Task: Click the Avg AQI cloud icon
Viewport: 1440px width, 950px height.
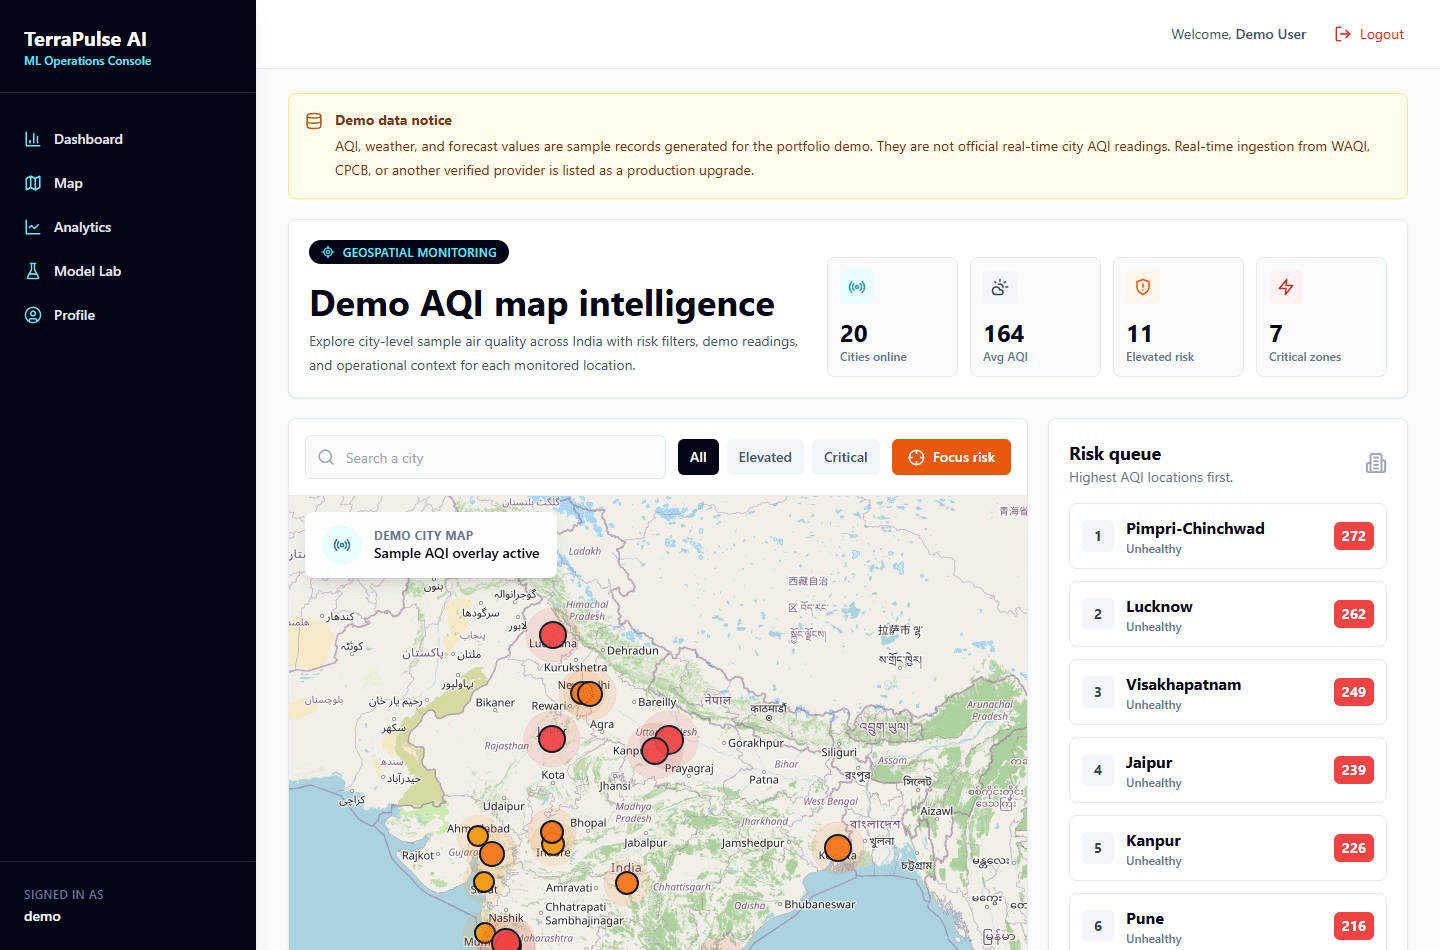Action: 1000,287
